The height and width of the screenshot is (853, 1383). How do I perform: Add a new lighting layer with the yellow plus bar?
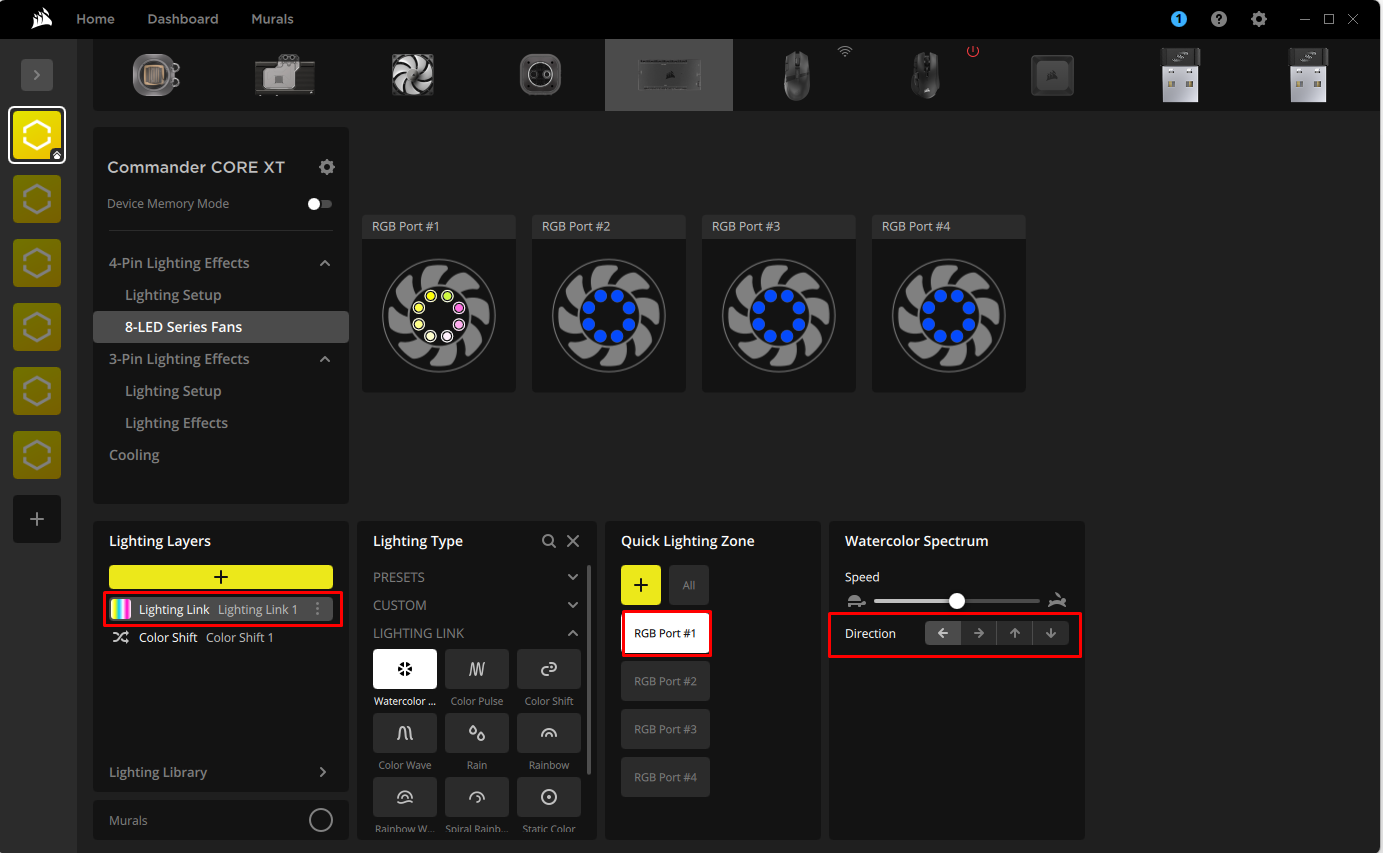[221, 577]
